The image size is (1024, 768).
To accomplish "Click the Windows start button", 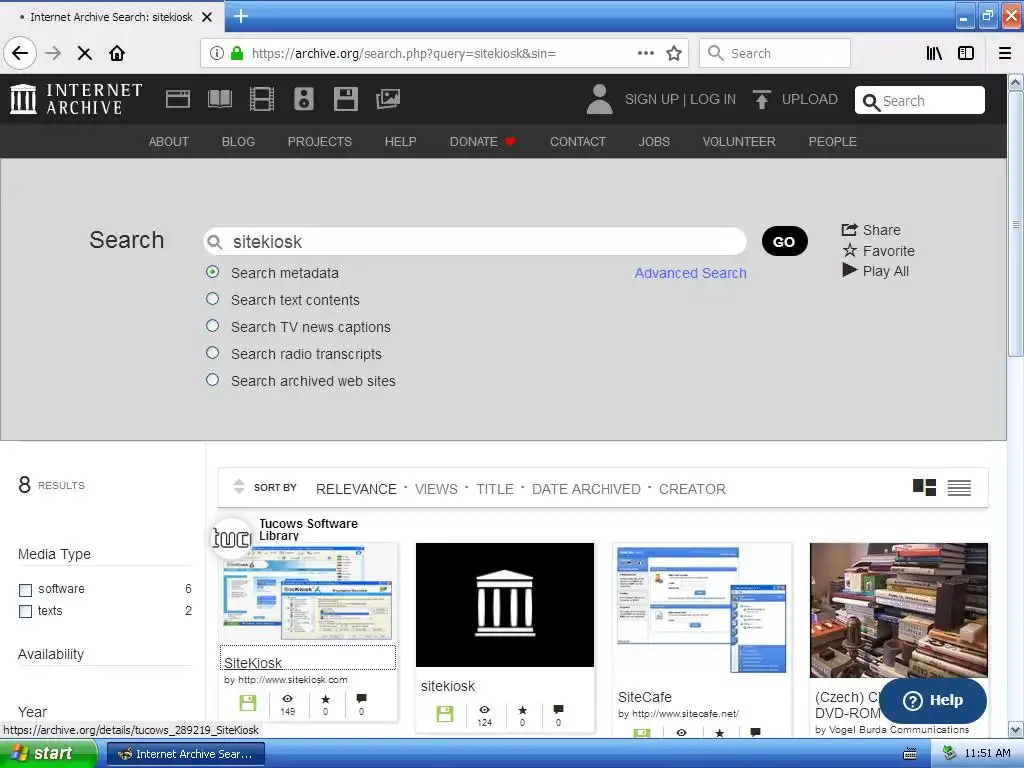I will pos(48,754).
